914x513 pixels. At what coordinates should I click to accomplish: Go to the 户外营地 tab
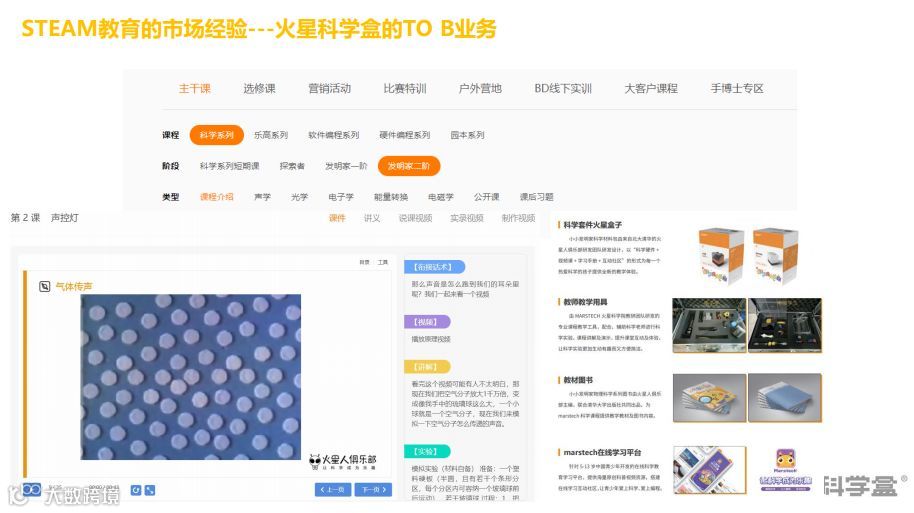[x=480, y=89]
